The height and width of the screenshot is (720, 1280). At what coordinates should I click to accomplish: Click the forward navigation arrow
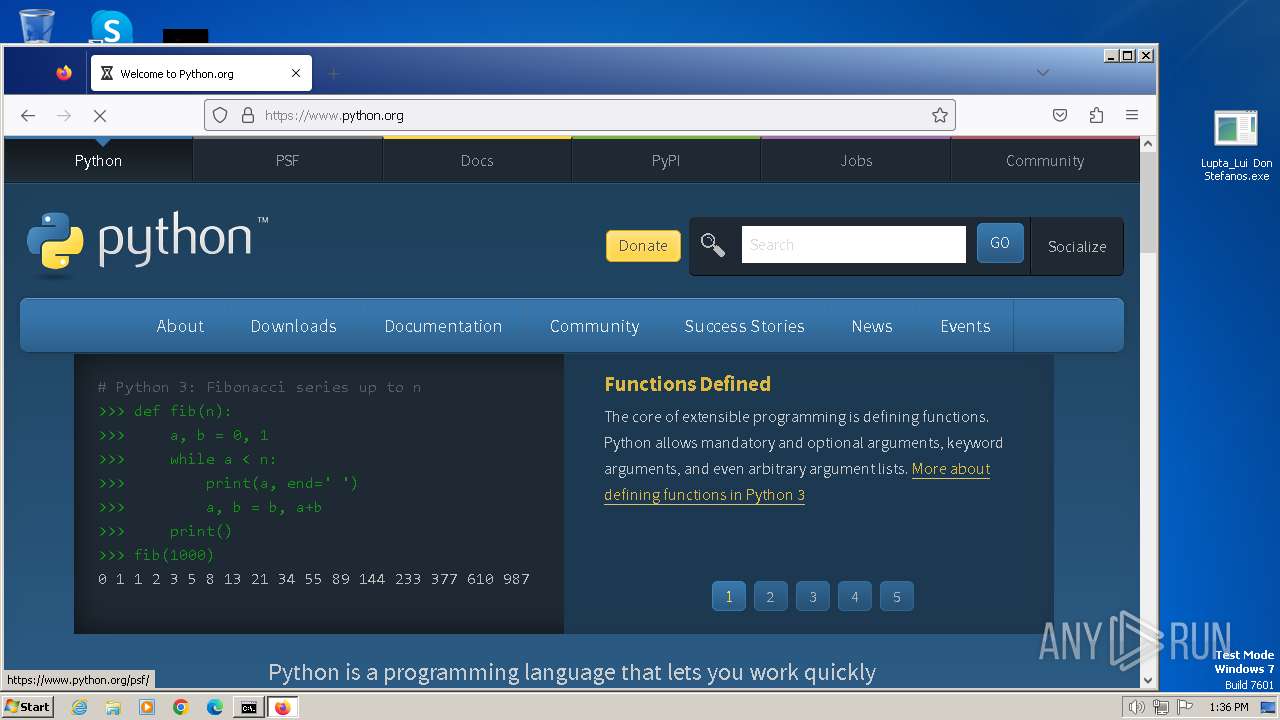64,115
